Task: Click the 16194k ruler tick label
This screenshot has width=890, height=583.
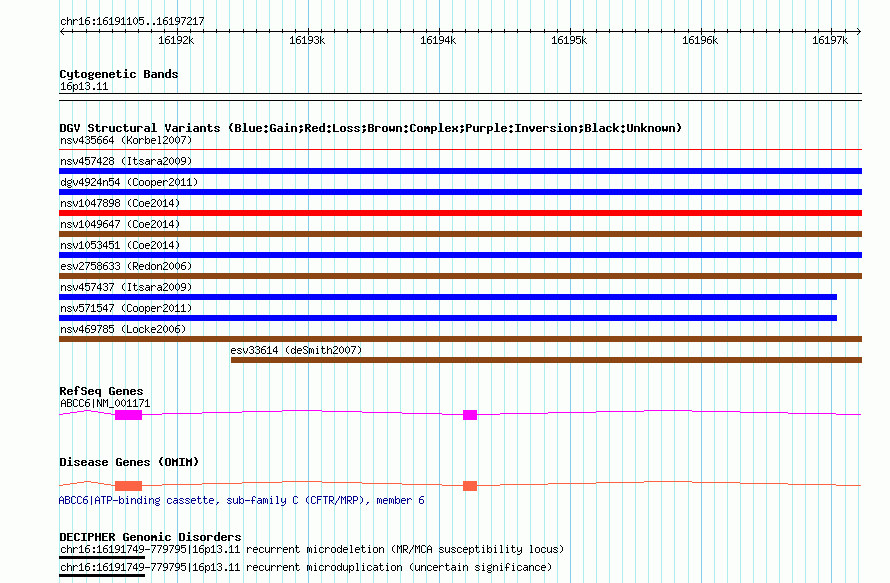Action: [x=438, y=40]
